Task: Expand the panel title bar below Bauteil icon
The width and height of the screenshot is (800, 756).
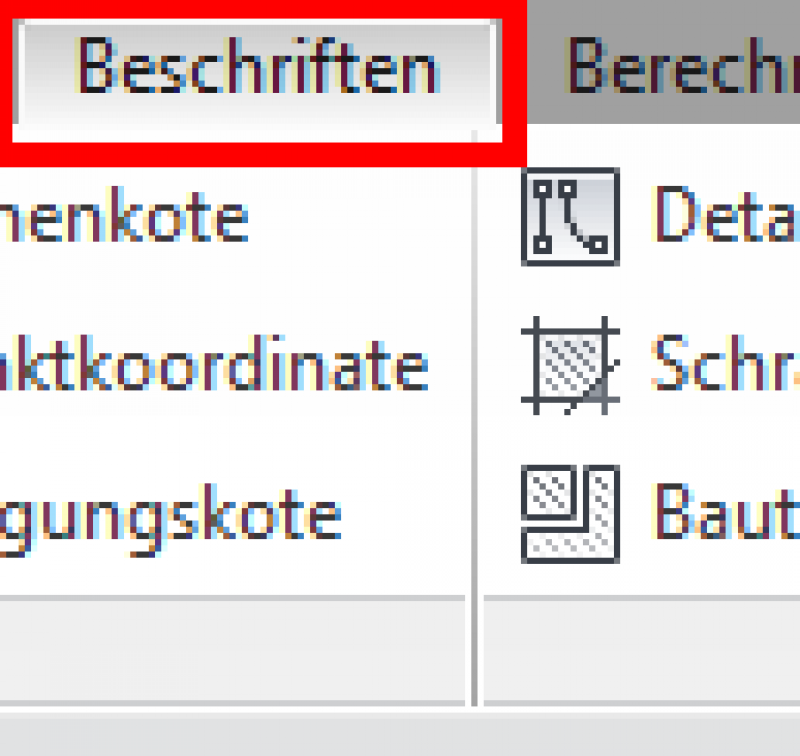Action: tap(642, 650)
